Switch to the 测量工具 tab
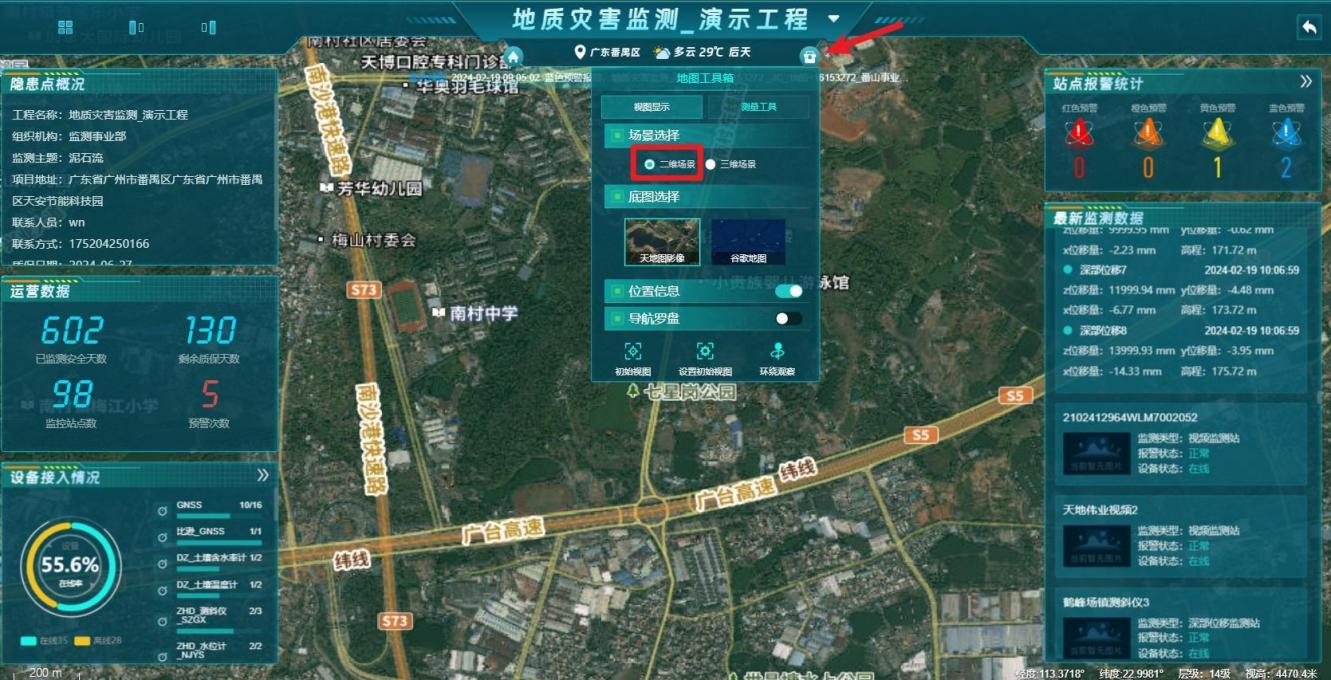The height and width of the screenshot is (680, 1331). tap(759, 107)
